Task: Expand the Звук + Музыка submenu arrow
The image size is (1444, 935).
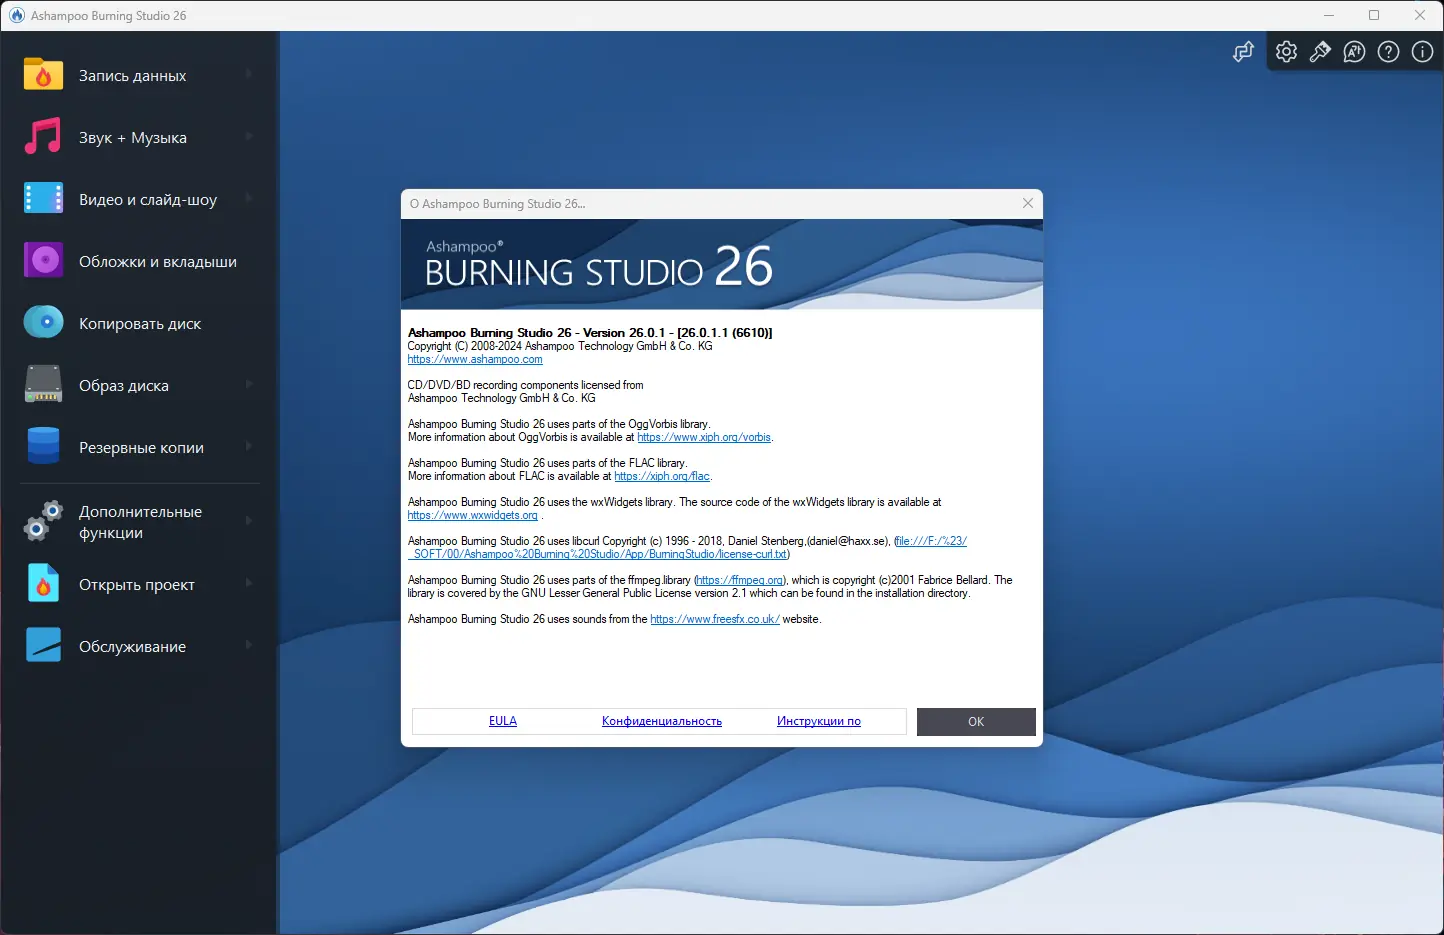Action: coord(249,136)
